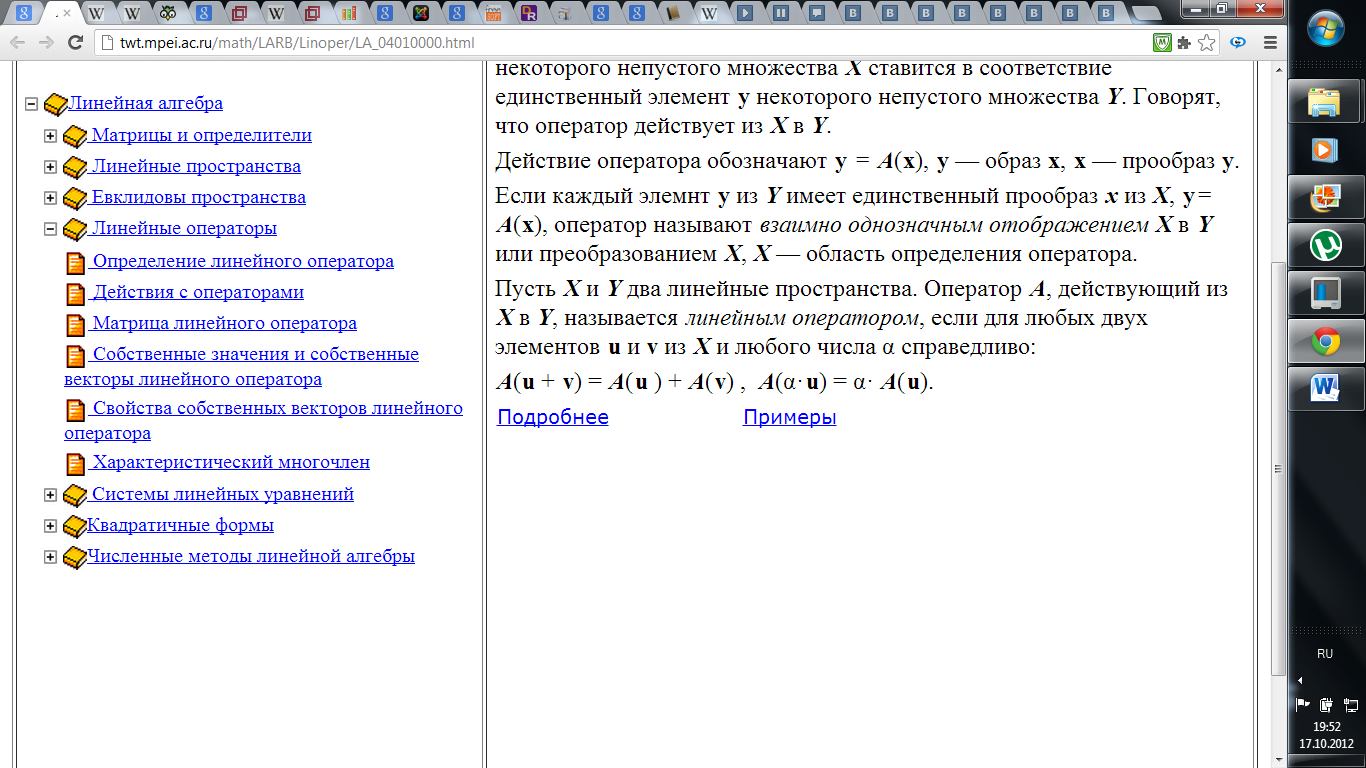
Task: Go back using browser Back arrow
Action: click(x=19, y=43)
